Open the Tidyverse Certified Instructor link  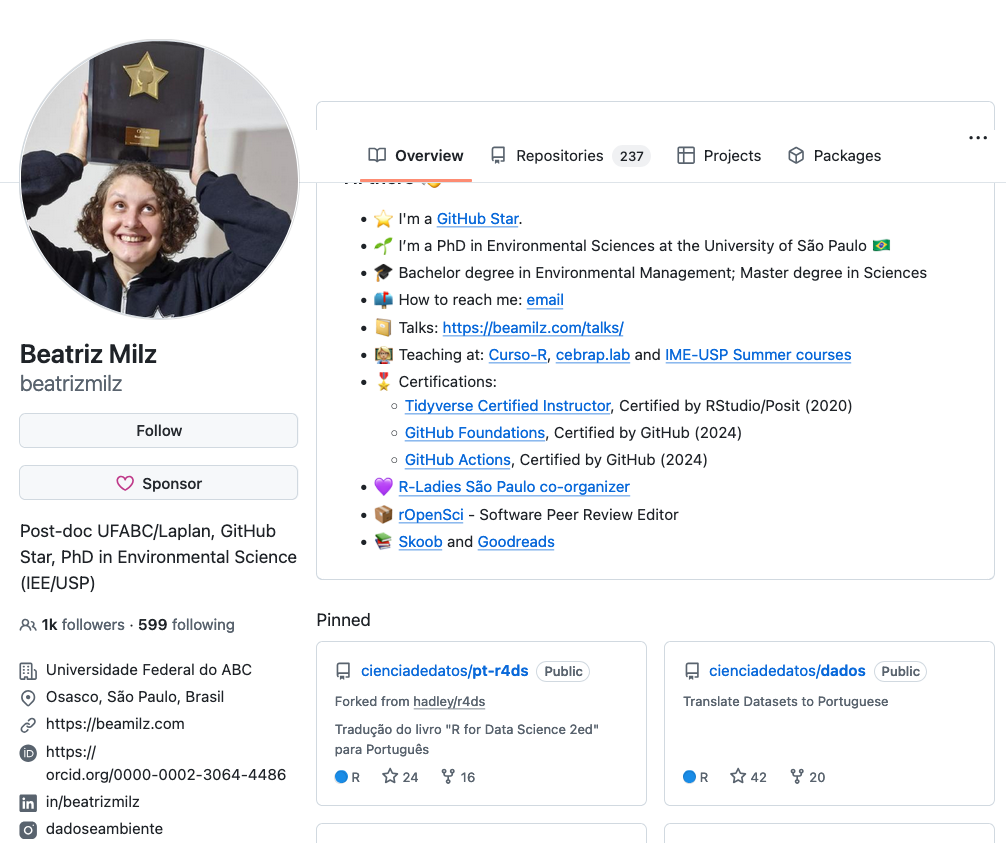pos(507,406)
